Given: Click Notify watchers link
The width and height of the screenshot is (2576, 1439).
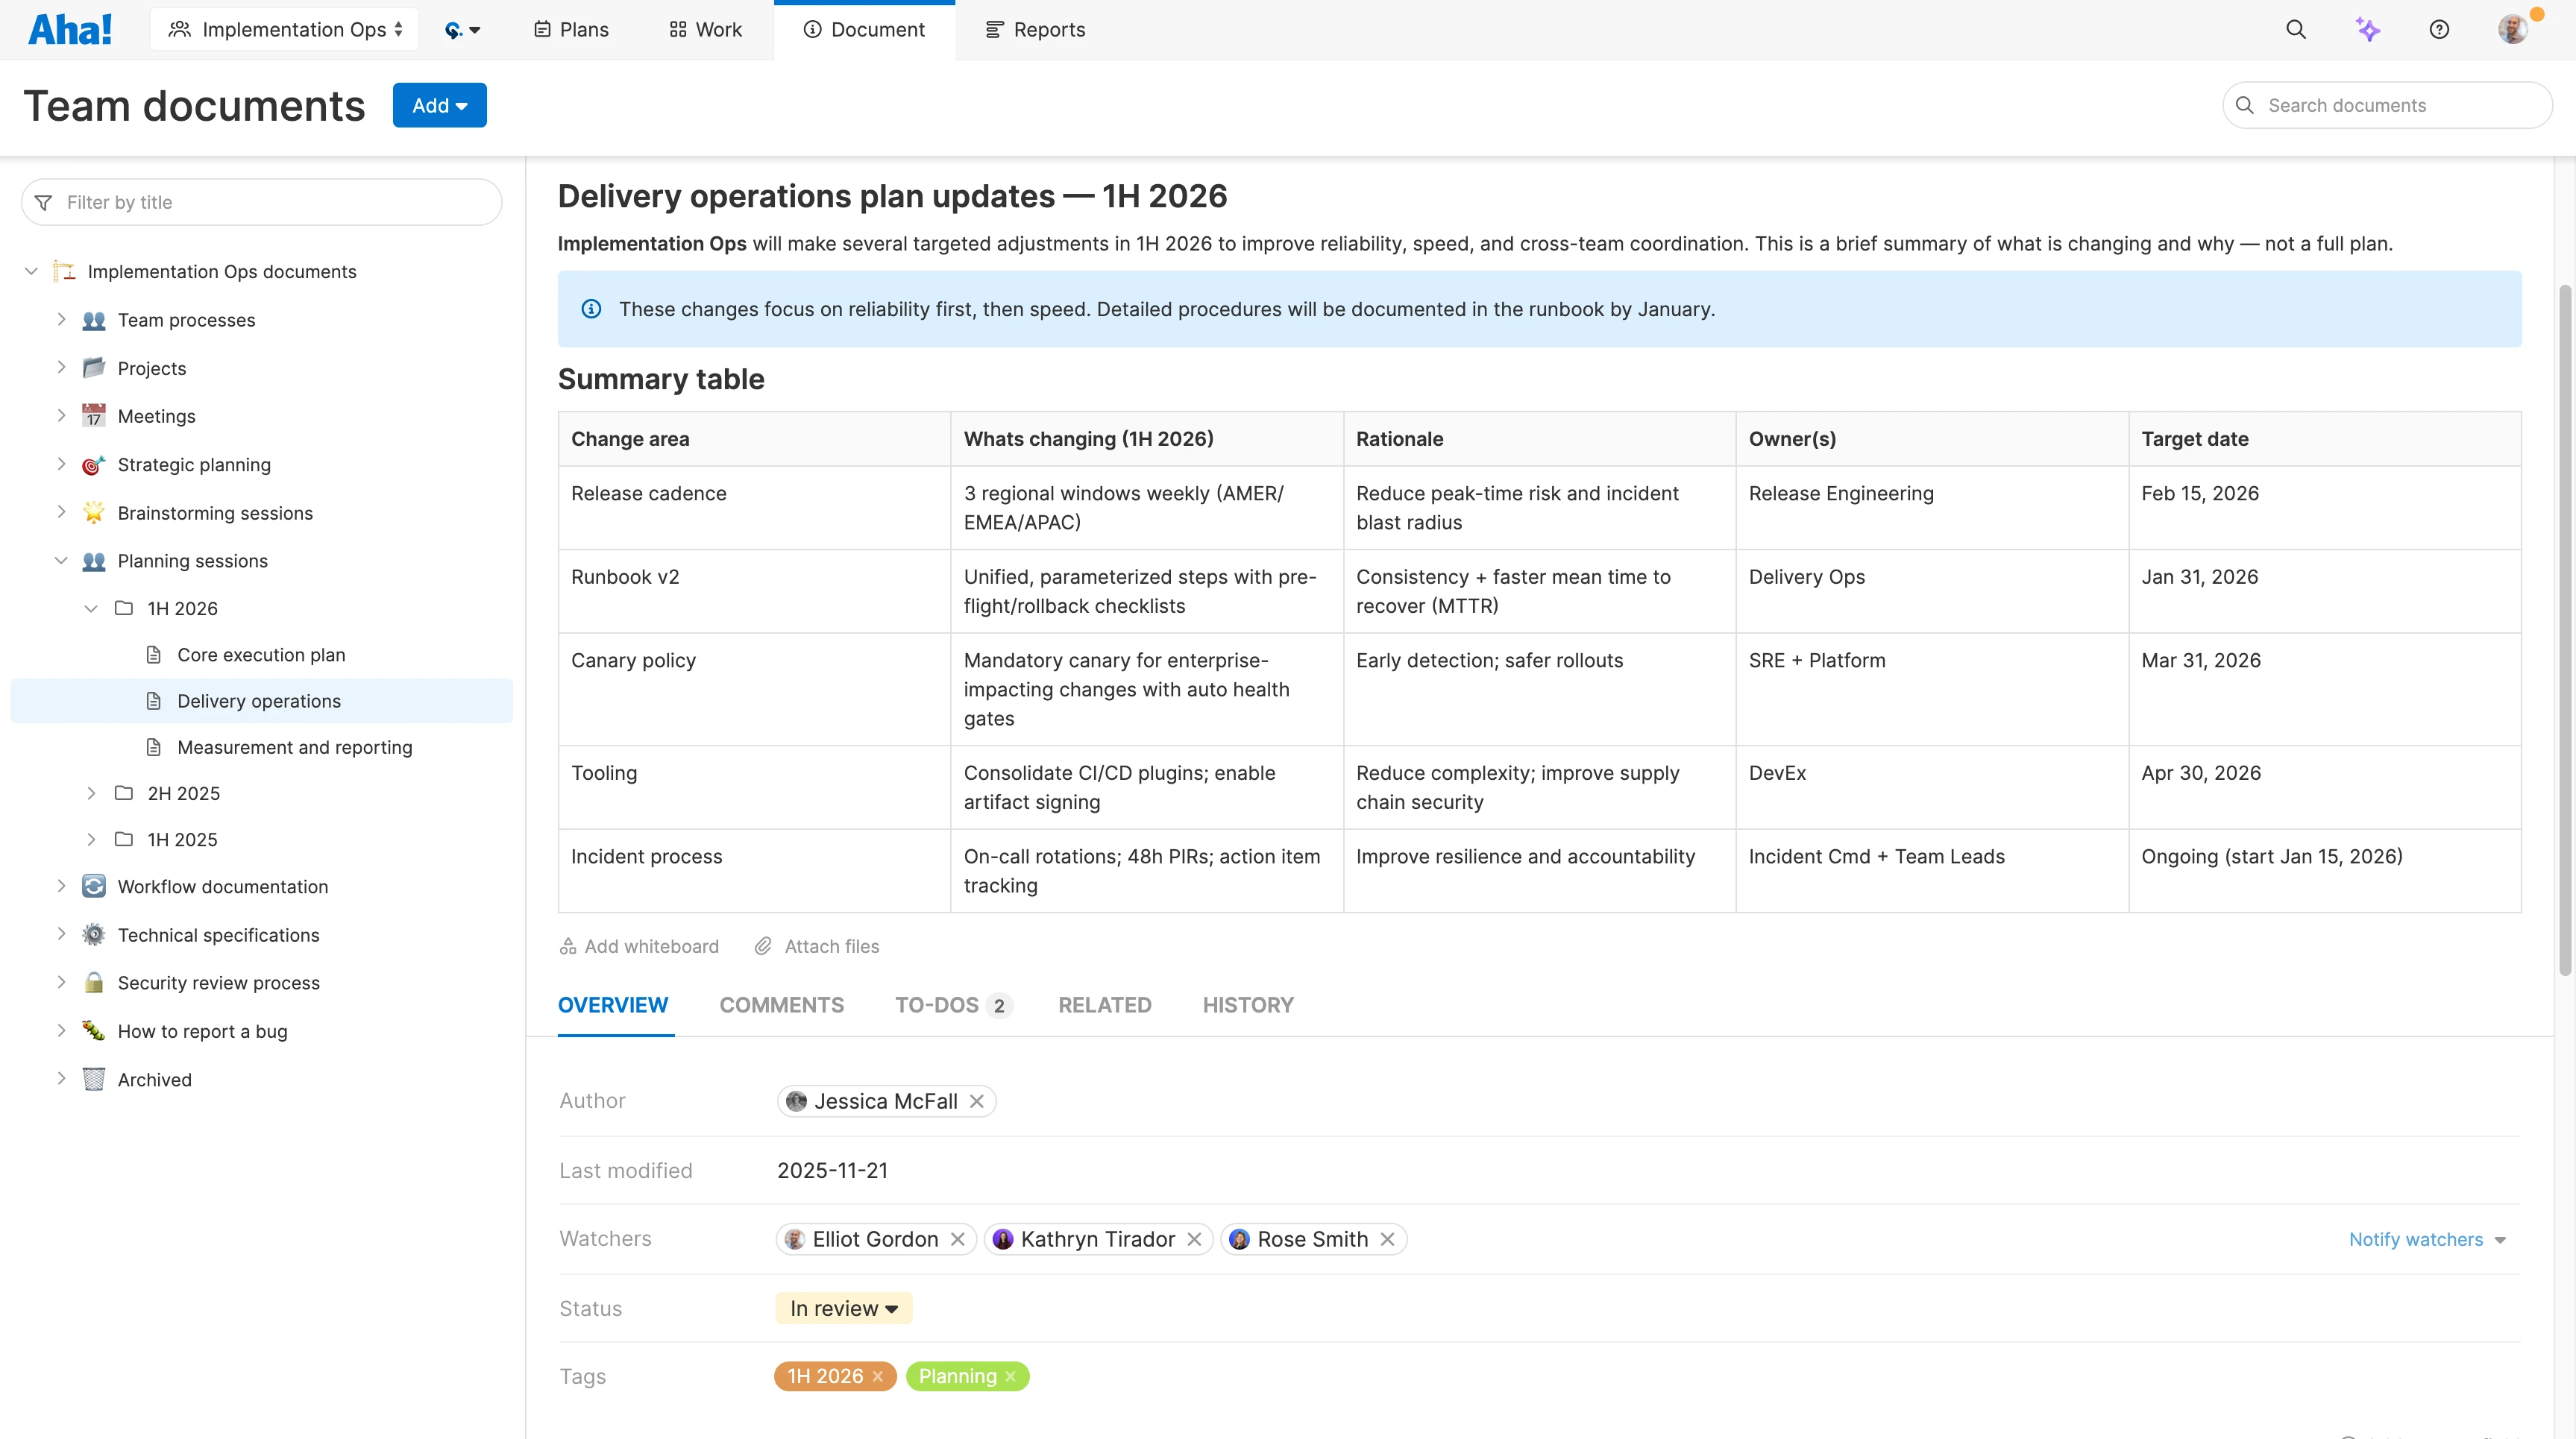Looking at the screenshot, I should [x=2419, y=1239].
